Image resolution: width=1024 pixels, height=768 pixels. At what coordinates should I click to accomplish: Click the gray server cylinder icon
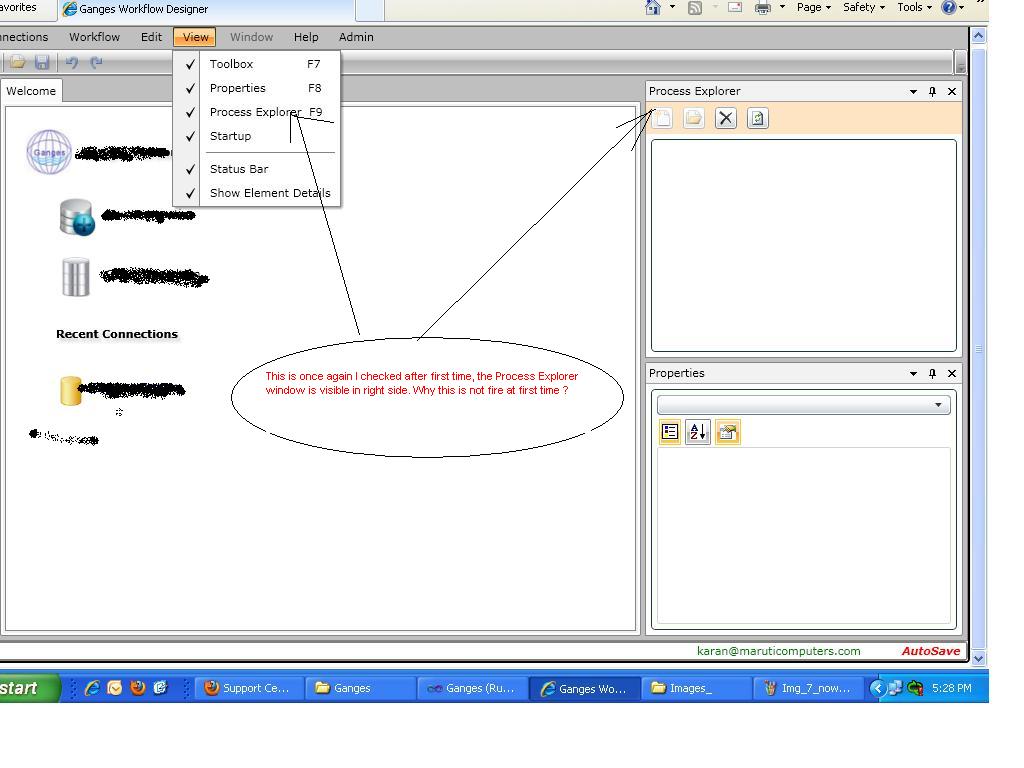tap(76, 277)
